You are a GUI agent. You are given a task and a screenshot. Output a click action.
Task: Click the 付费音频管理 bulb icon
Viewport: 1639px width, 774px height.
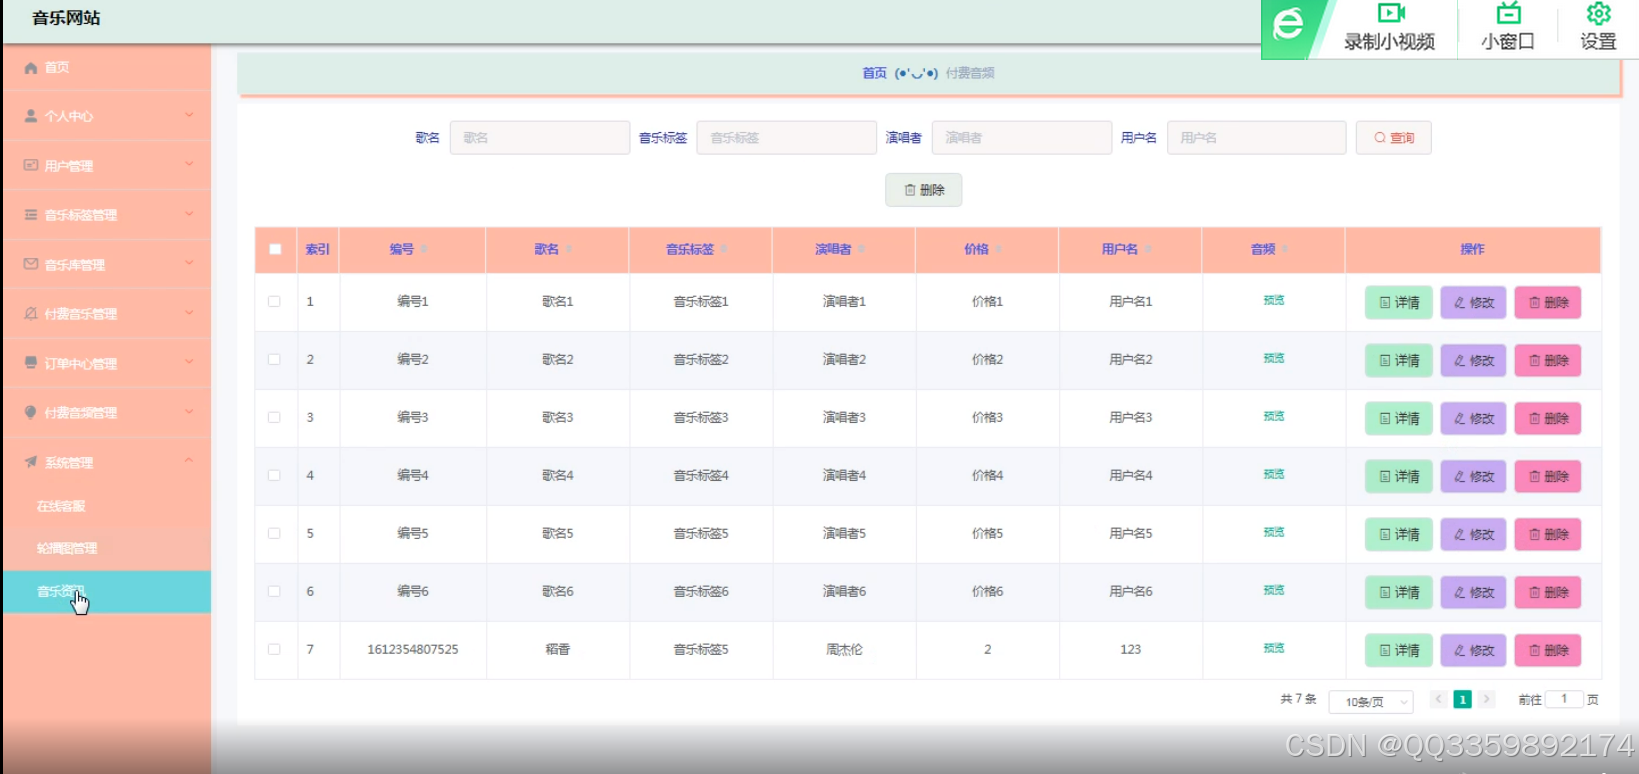[31, 412]
